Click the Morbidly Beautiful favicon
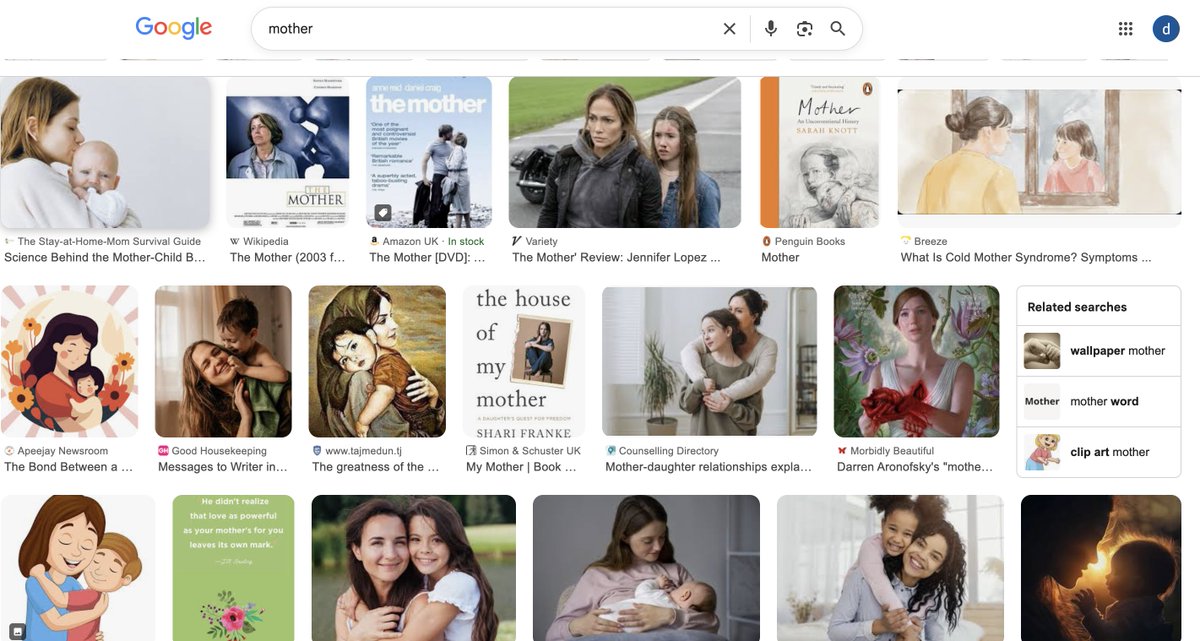 842,452
